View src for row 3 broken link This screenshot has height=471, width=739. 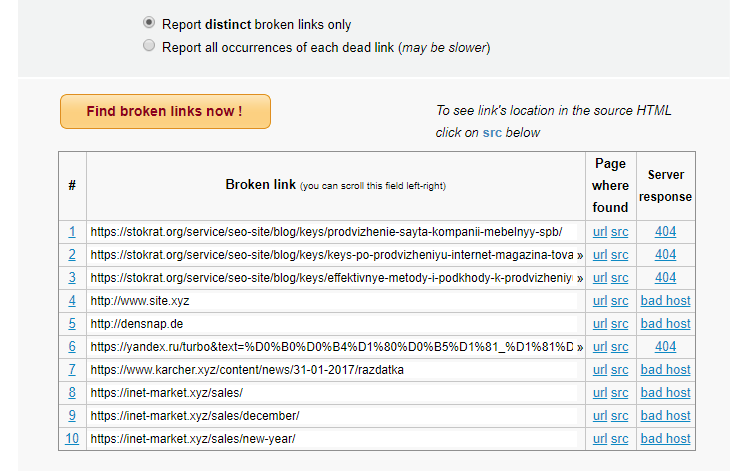click(x=620, y=277)
